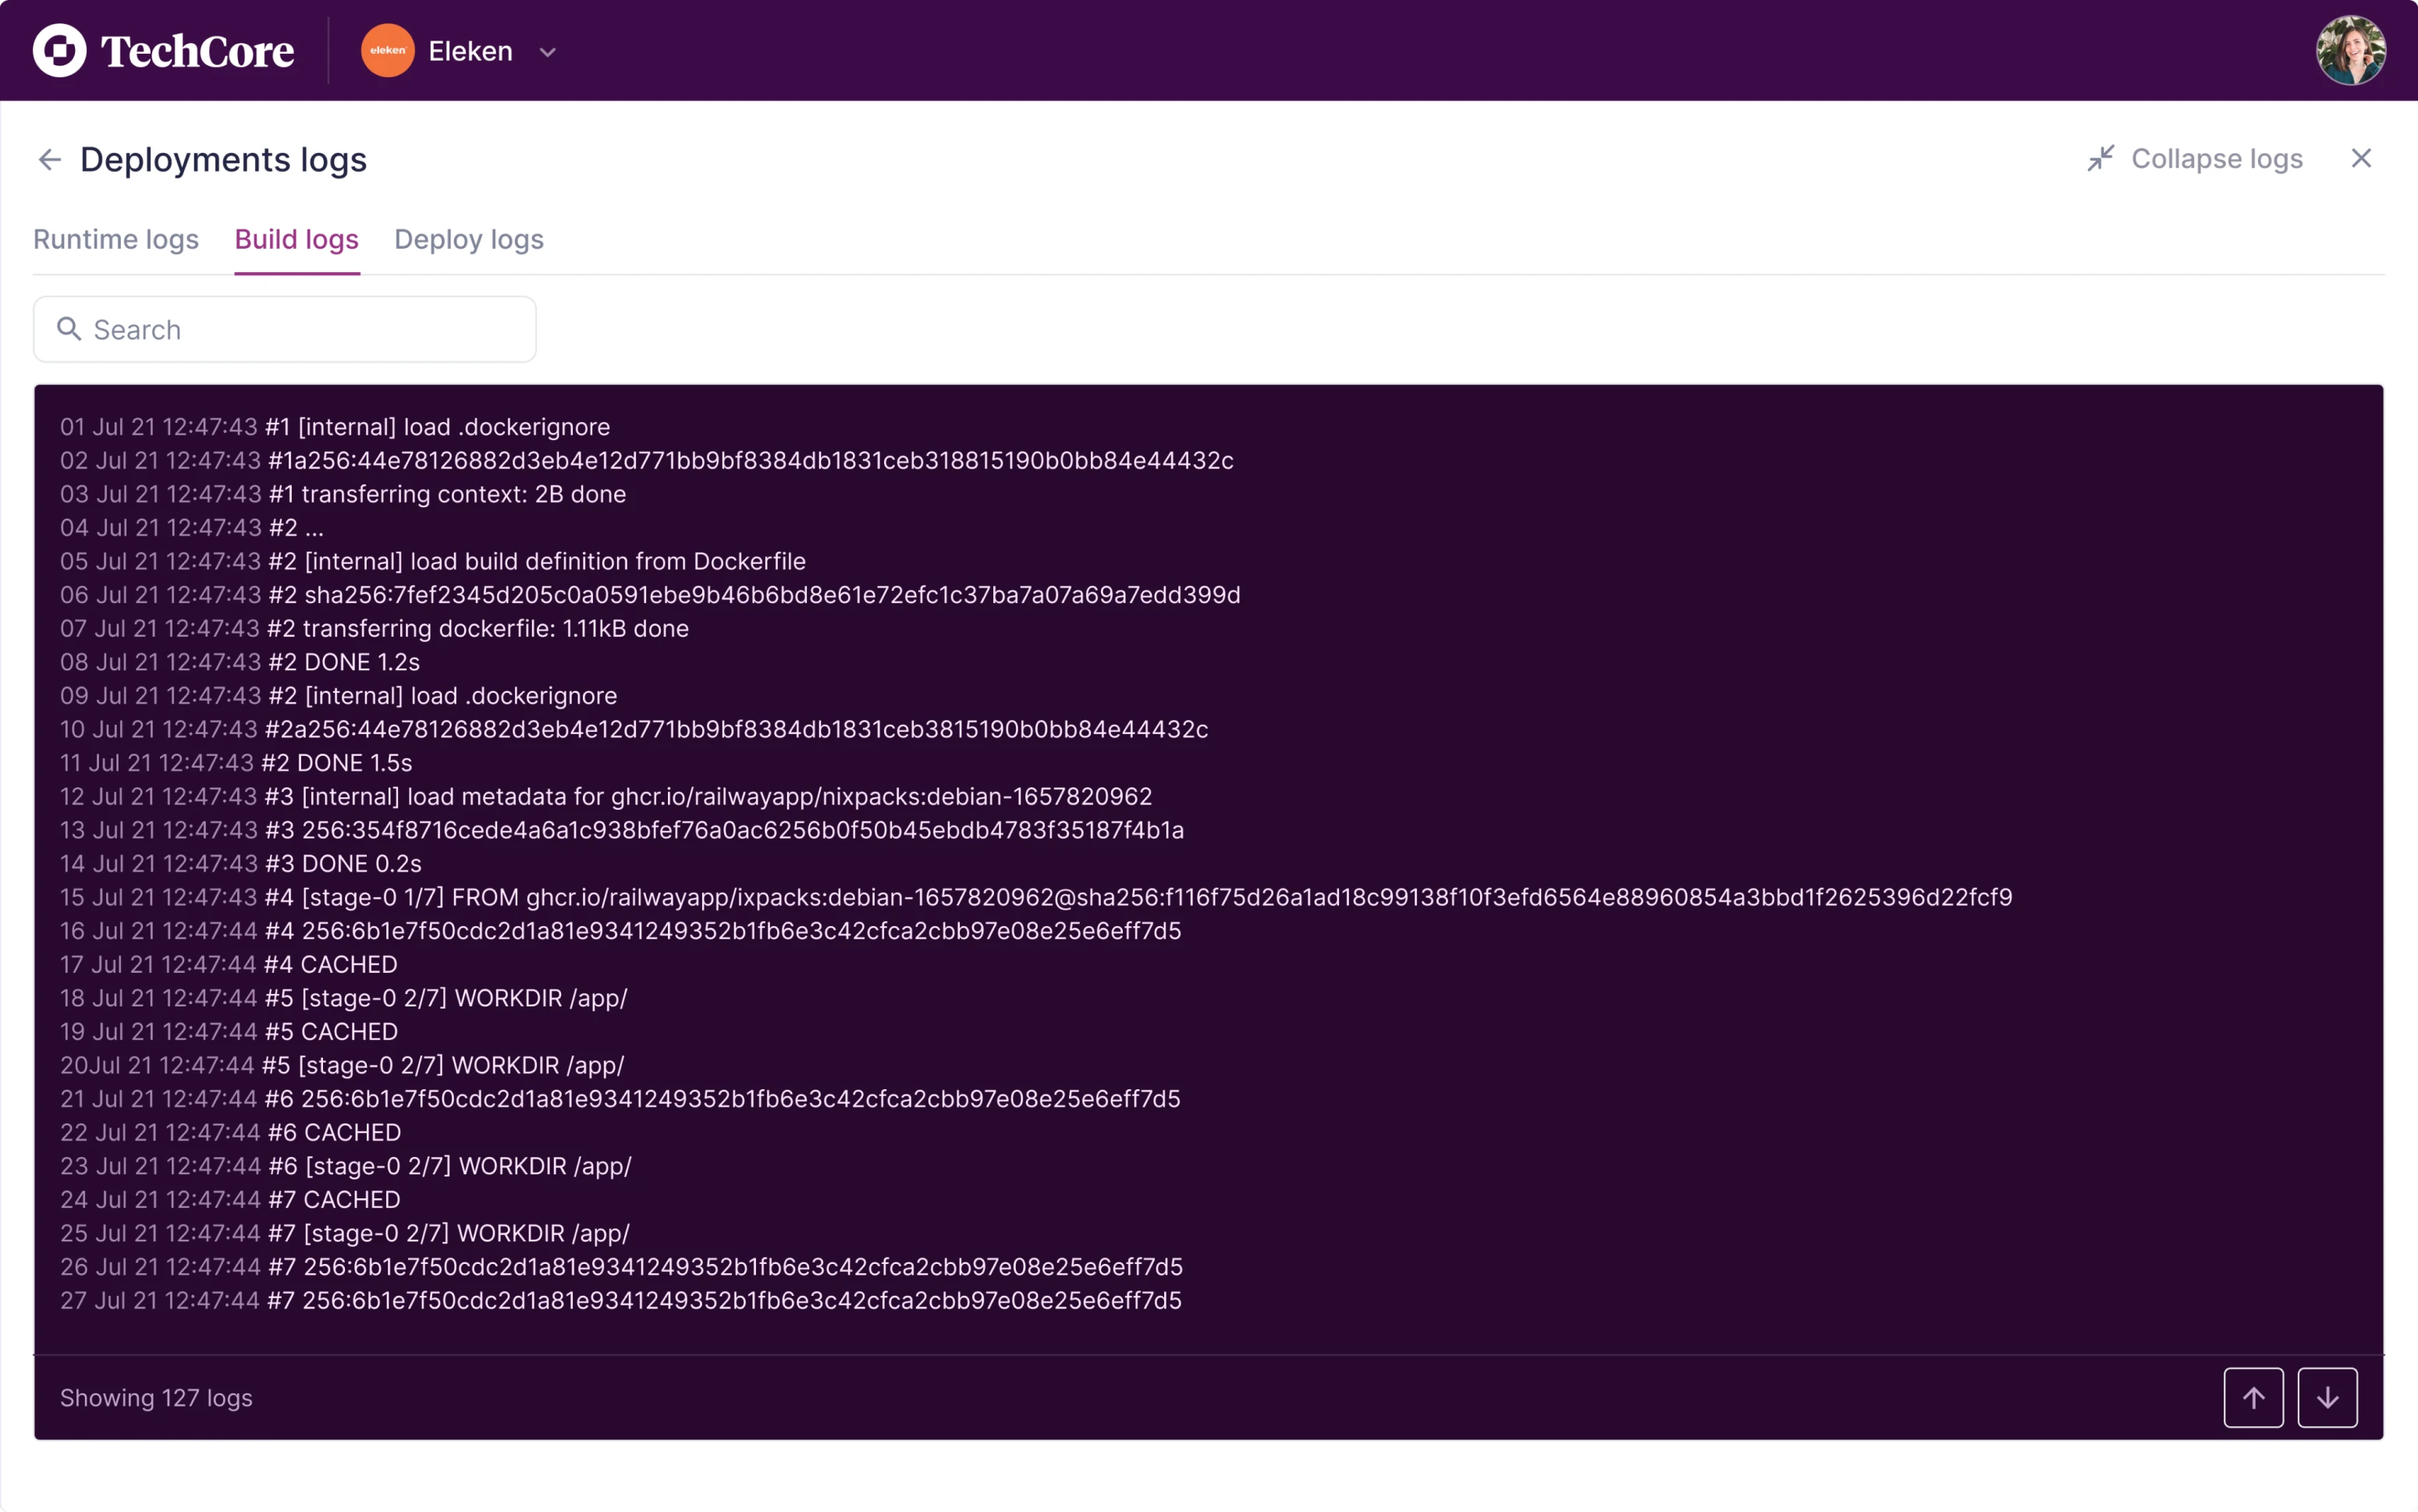Open the account menu from the avatar

(2350, 49)
